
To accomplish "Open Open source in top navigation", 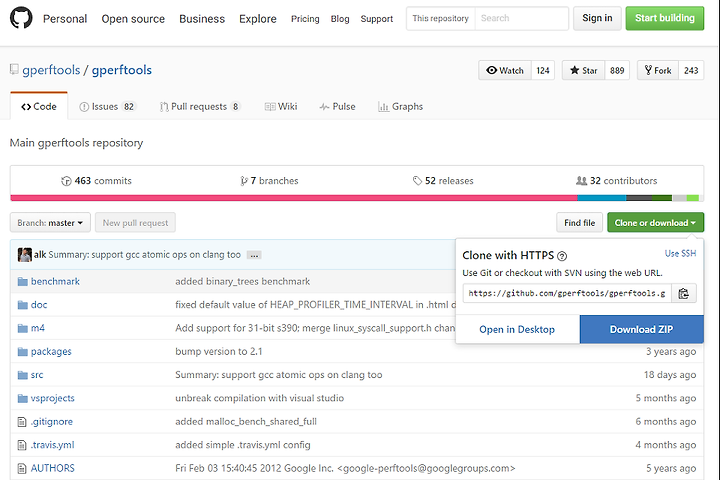I will tap(133, 19).
